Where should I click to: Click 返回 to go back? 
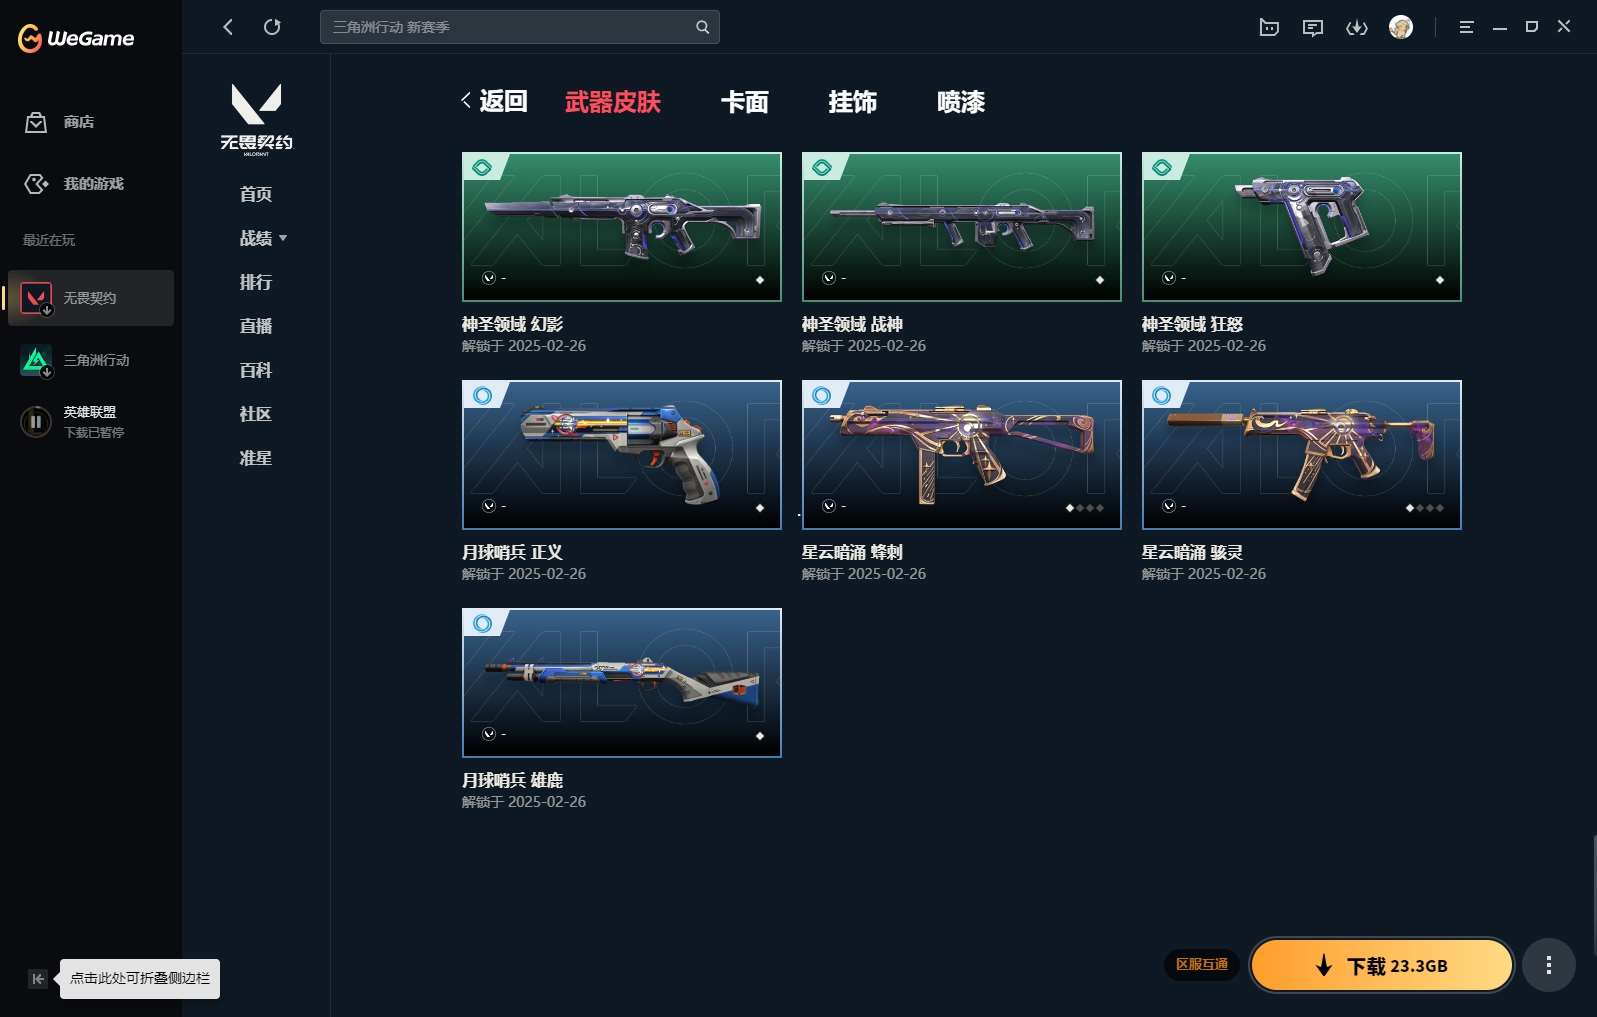(x=495, y=101)
